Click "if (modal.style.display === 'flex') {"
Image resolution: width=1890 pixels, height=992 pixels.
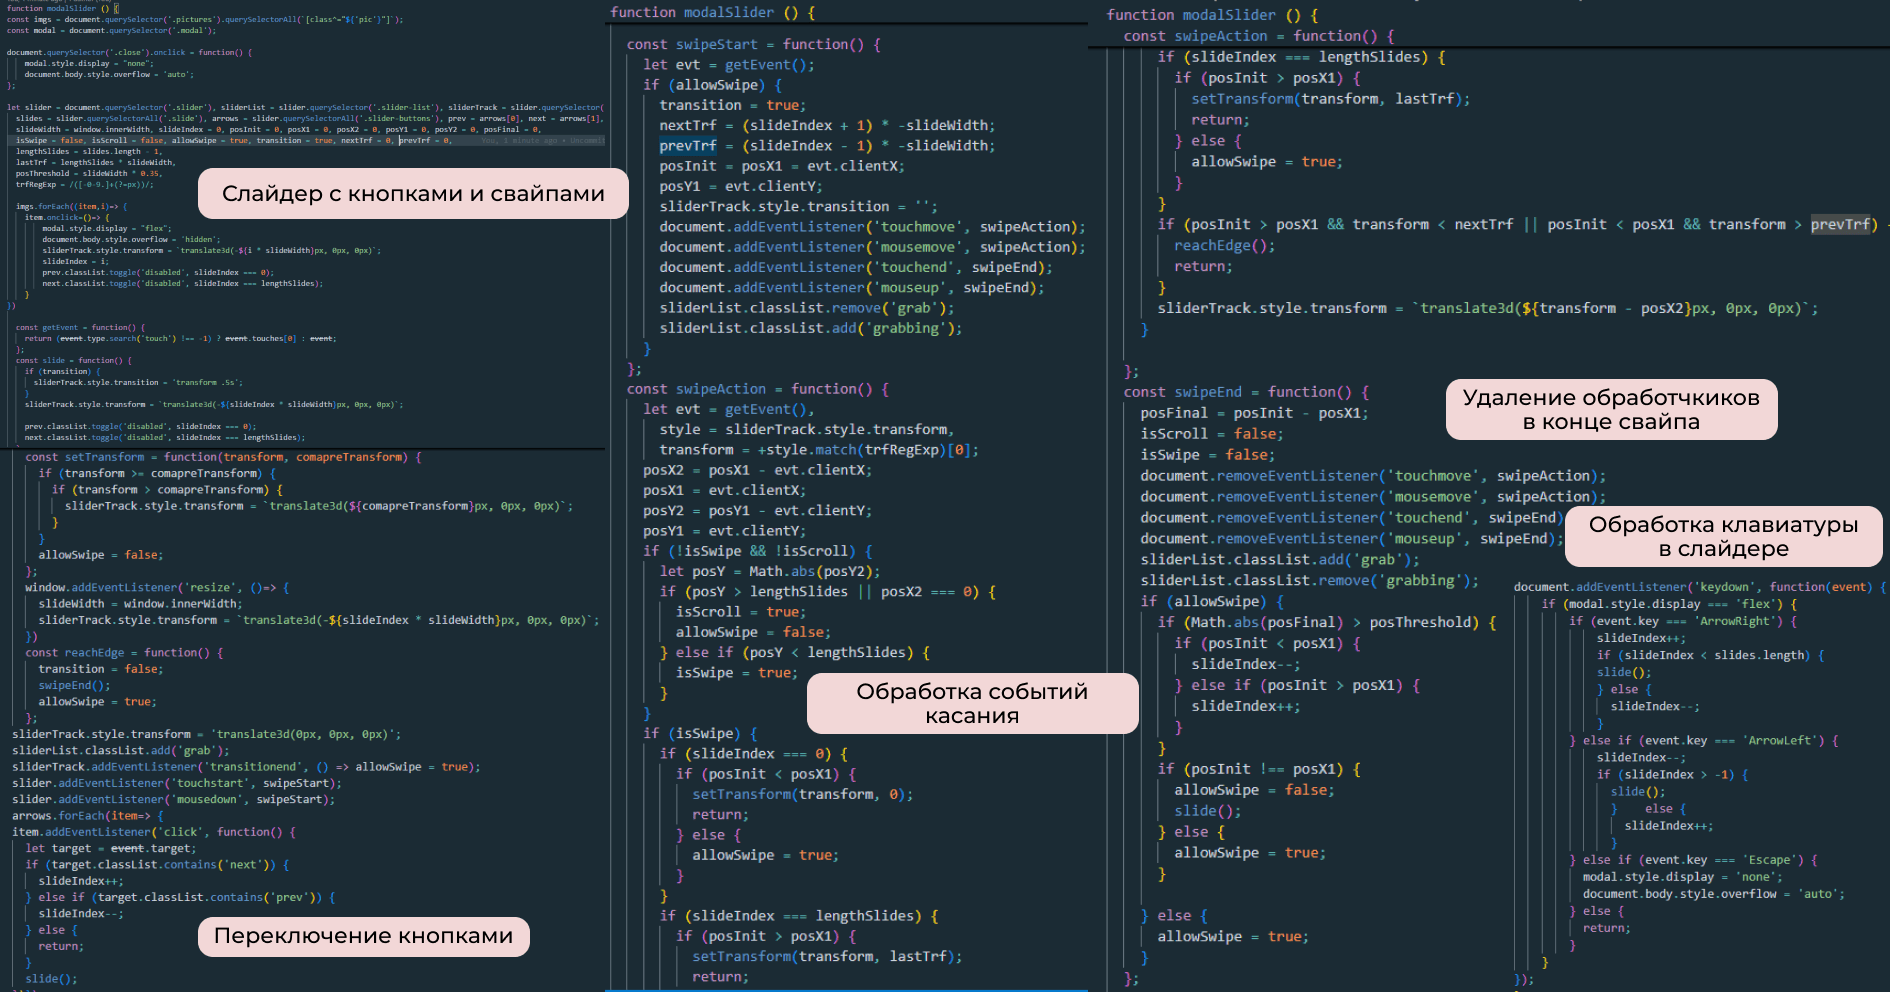click(x=1669, y=604)
